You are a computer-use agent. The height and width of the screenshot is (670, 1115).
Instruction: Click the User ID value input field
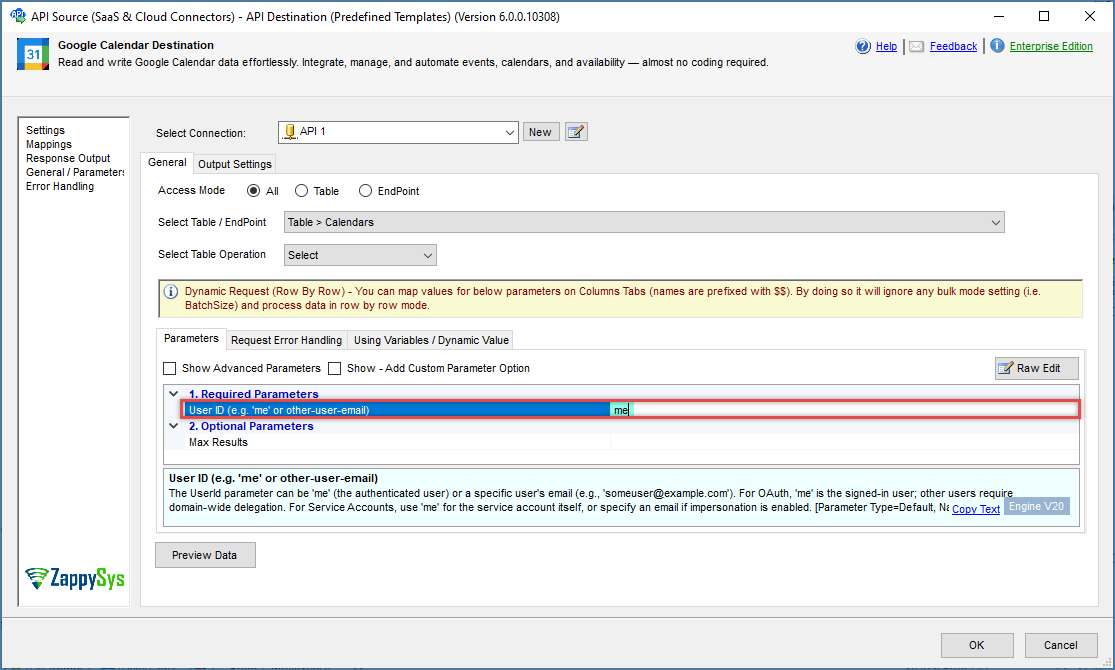point(850,410)
